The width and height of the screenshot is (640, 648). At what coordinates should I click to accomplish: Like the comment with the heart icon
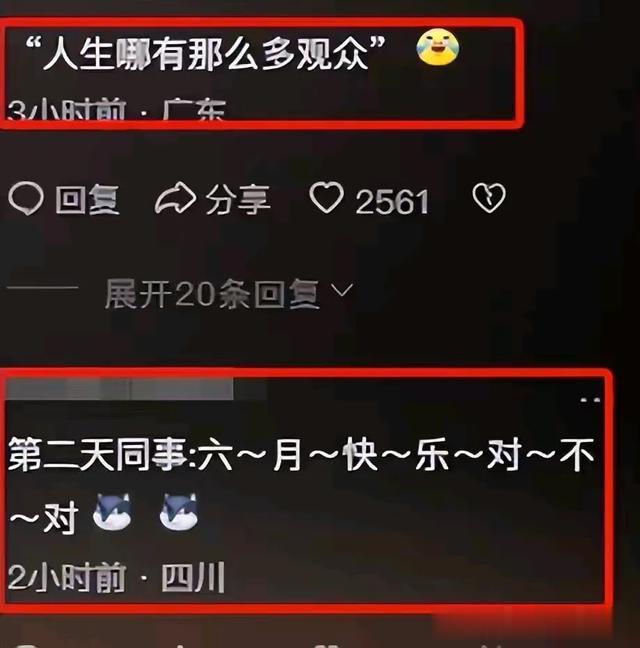click(x=326, y=198)
